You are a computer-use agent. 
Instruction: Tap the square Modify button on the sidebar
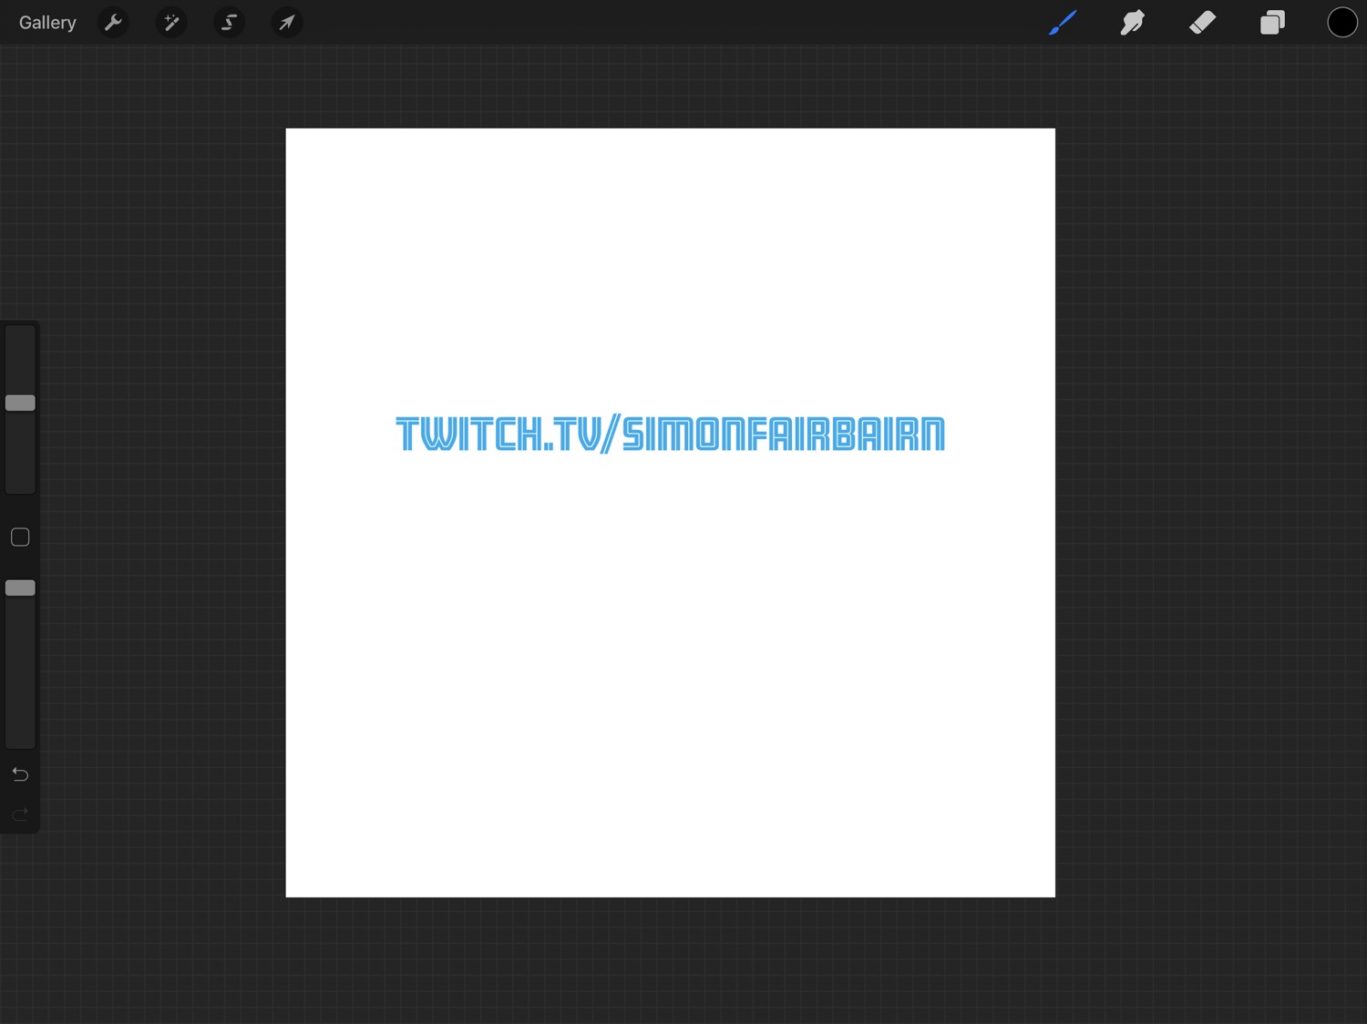[x=20, y=537]
